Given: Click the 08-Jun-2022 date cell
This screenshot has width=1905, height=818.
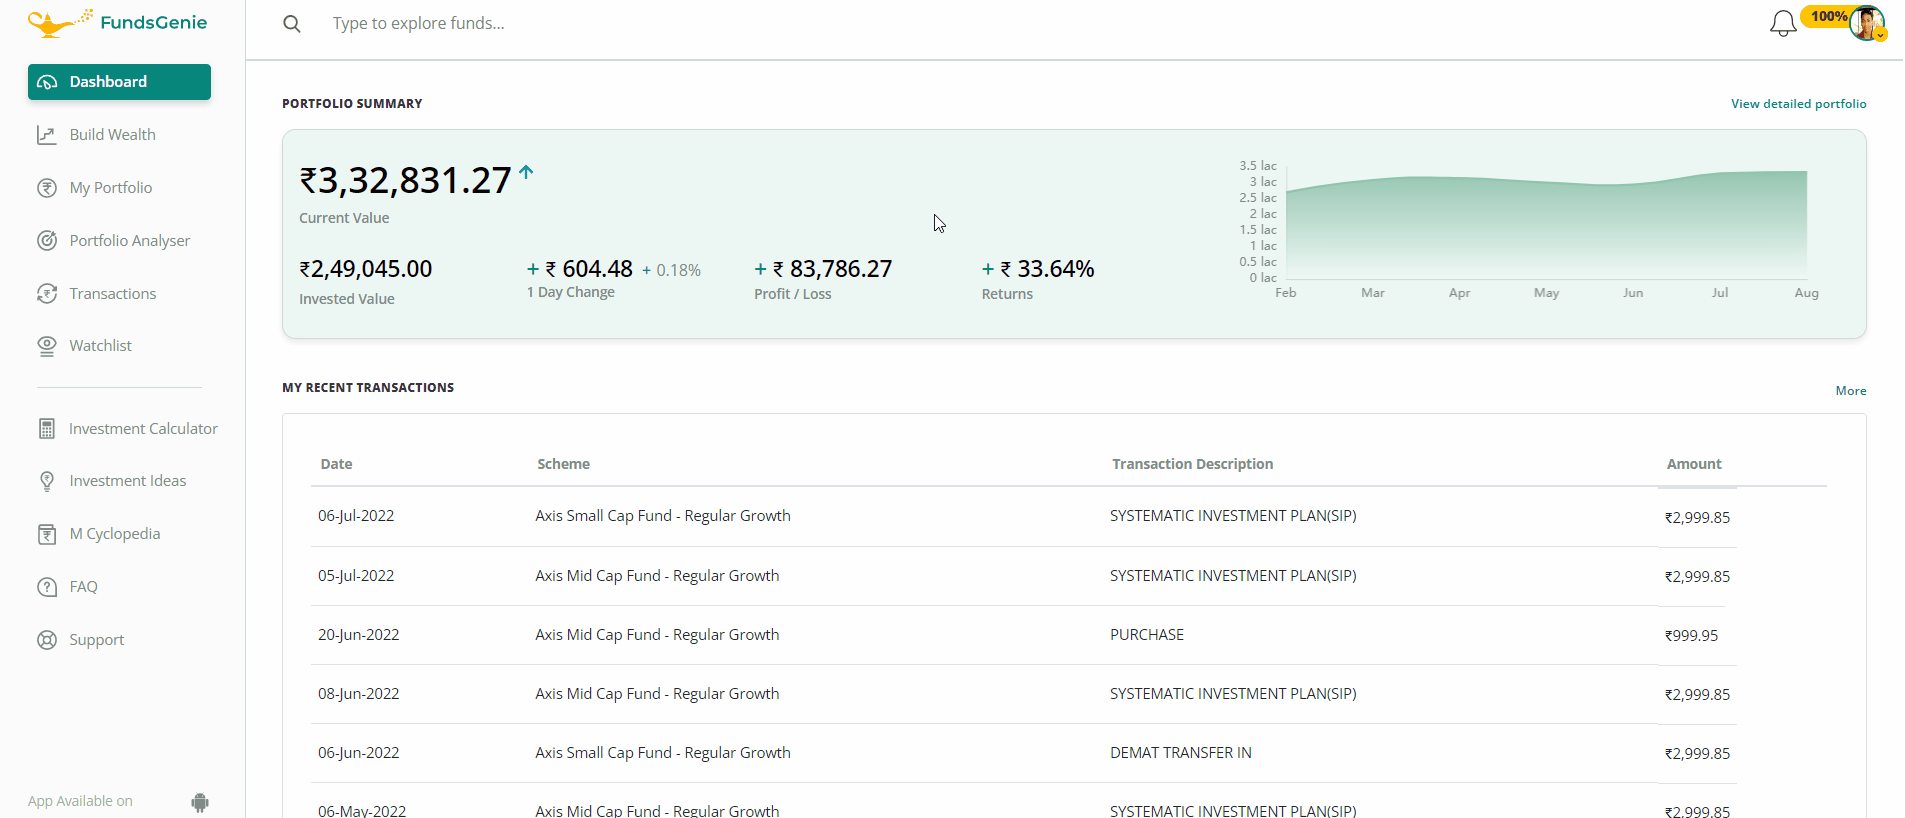Looking at the screenshot, I should click(x=358, y=694).
